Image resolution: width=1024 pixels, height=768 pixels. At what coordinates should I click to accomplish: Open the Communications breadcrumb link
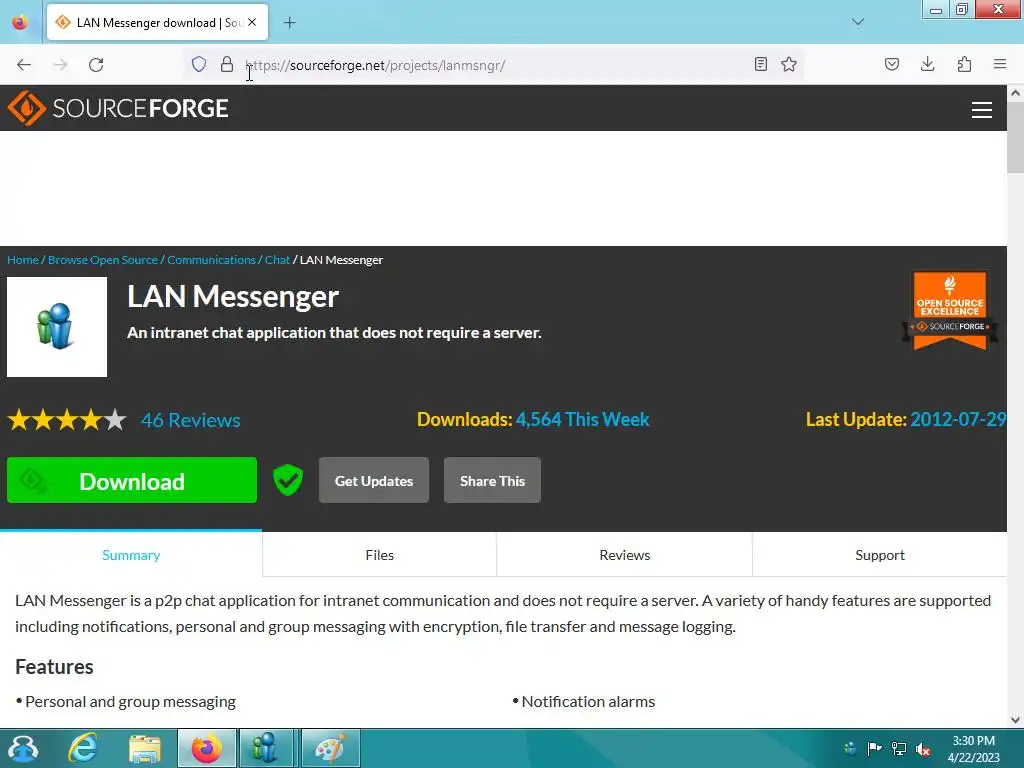pyautogui.click(x=211, y=260)
